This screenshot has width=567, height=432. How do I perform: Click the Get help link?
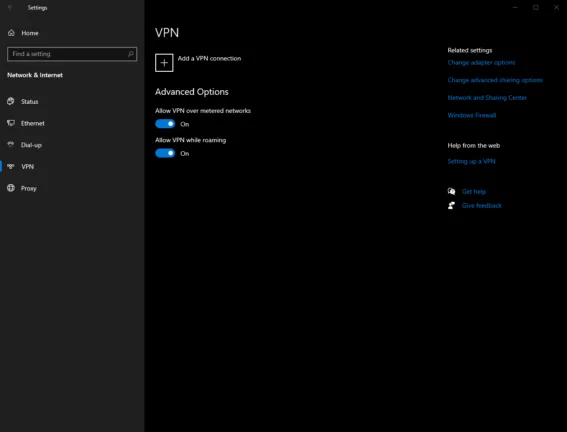coord(474,192)
